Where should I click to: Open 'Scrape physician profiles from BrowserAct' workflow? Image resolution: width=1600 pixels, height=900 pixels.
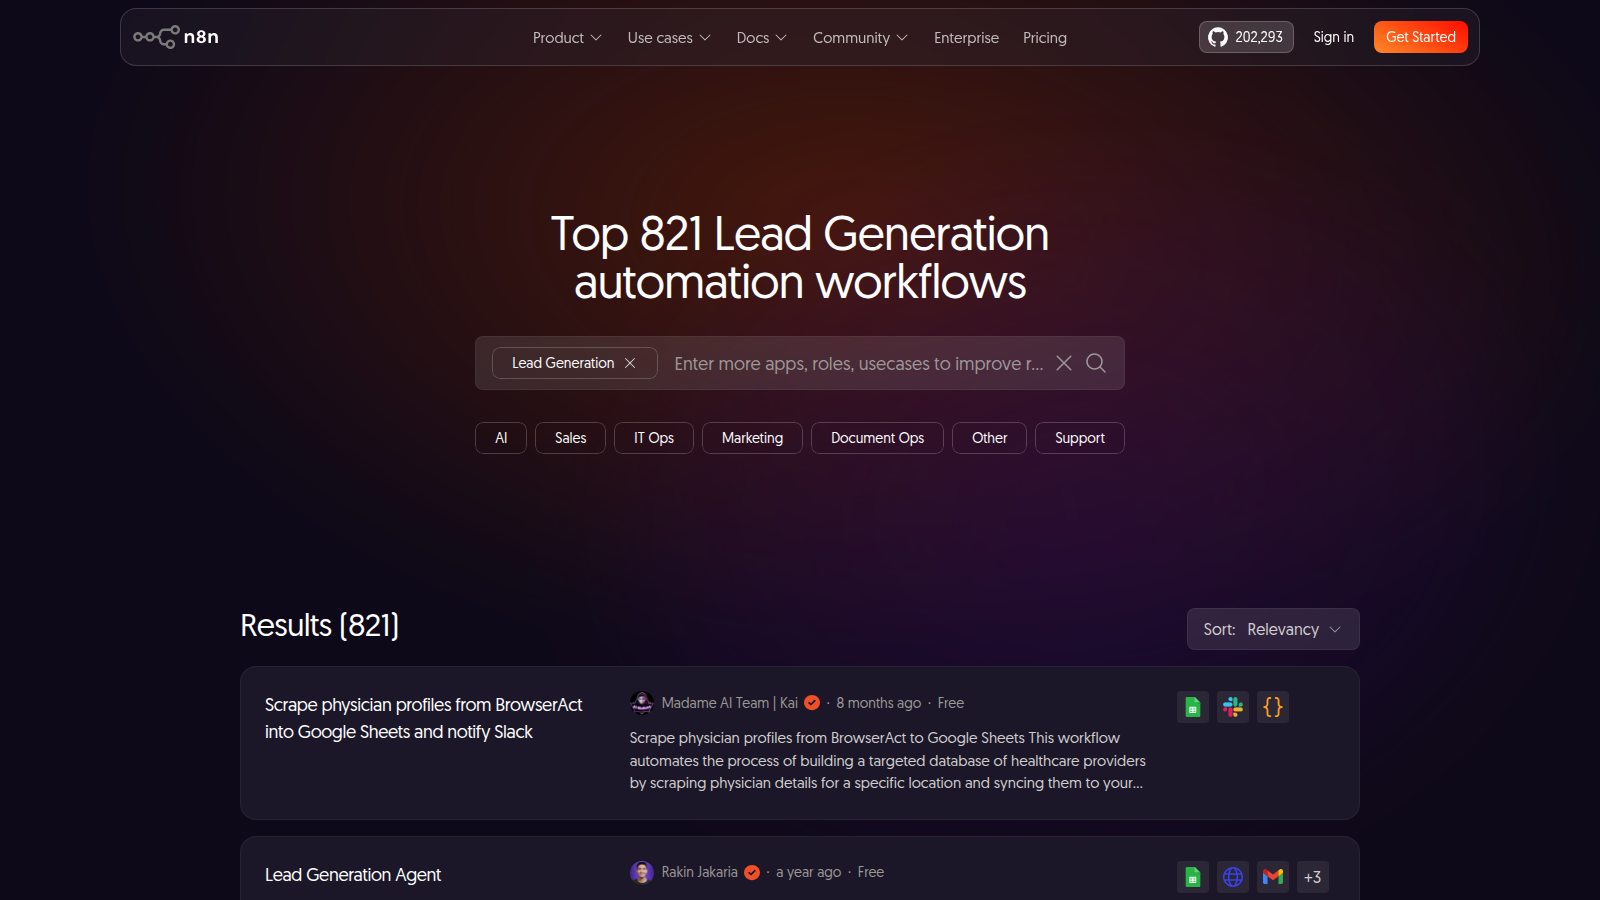pos(424,718)
